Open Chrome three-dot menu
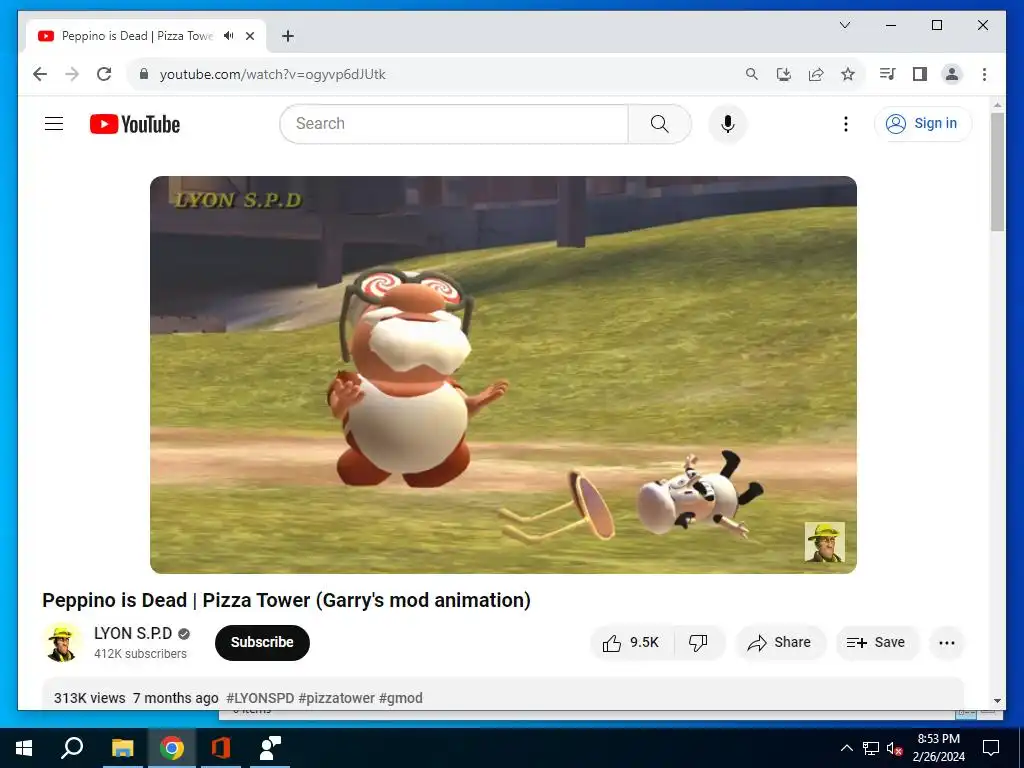The width and height of the screenshot is (1024, 768). tap(984, 74)
